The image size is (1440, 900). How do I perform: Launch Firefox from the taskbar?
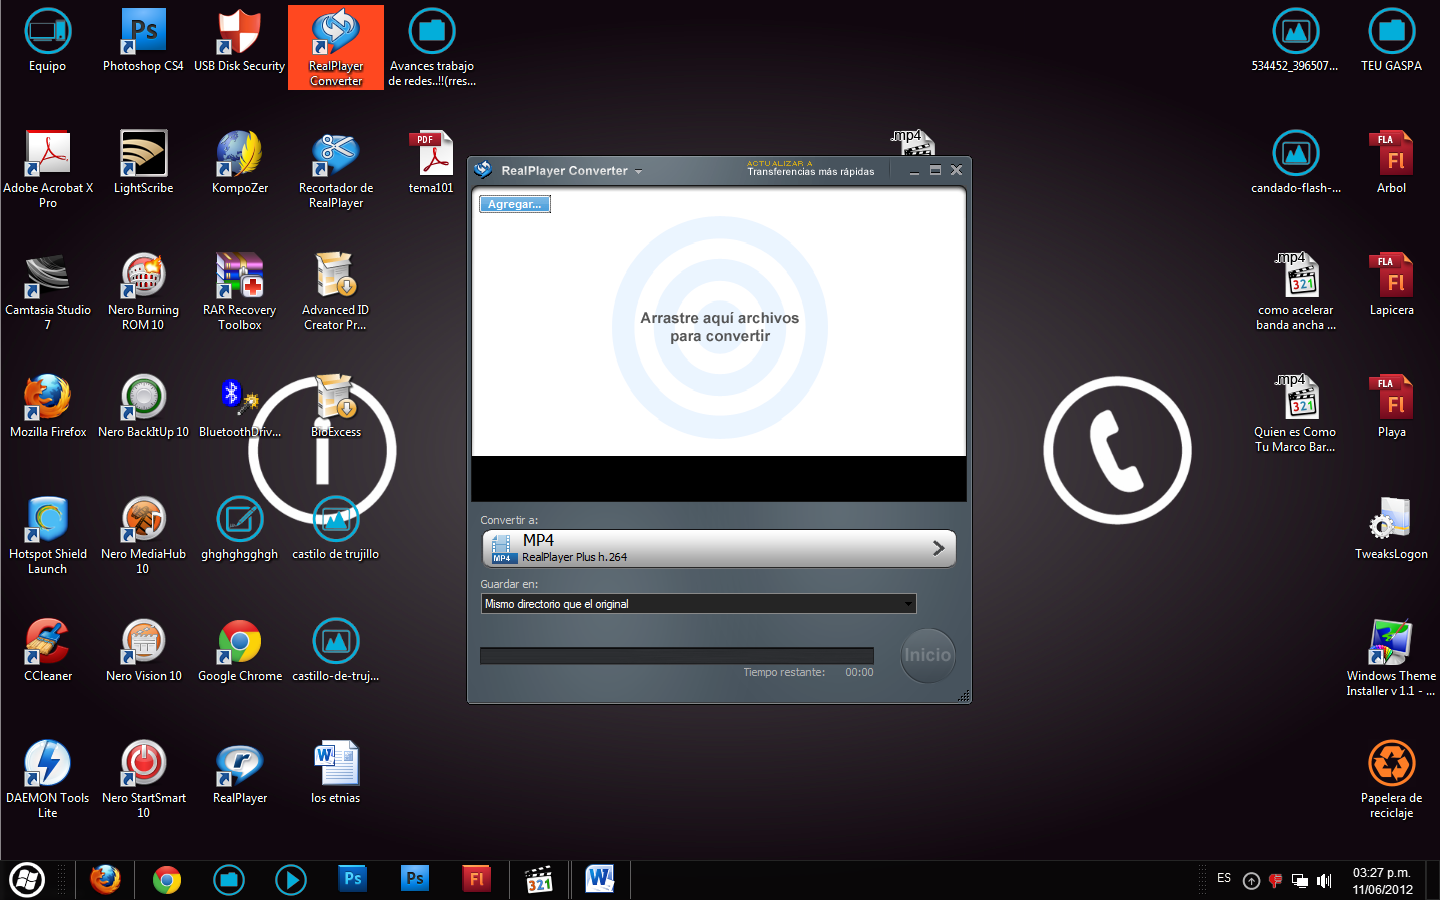pyautogui.click(x=105, y=880)
